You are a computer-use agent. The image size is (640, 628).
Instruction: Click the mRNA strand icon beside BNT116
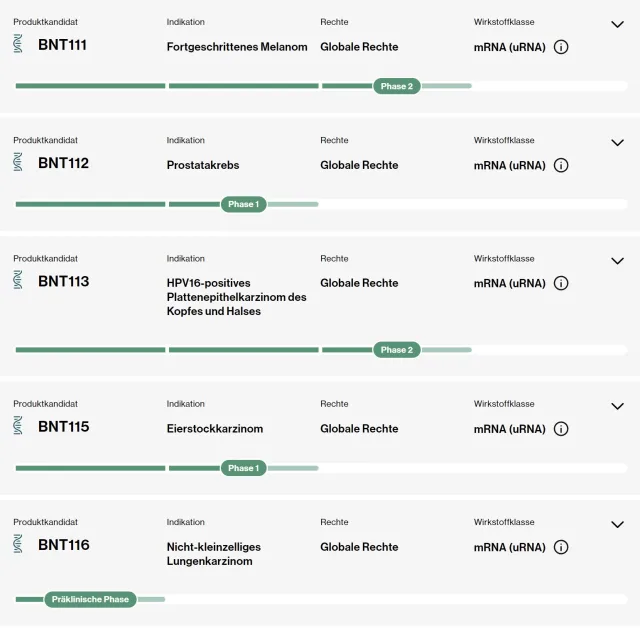[18, 544]
